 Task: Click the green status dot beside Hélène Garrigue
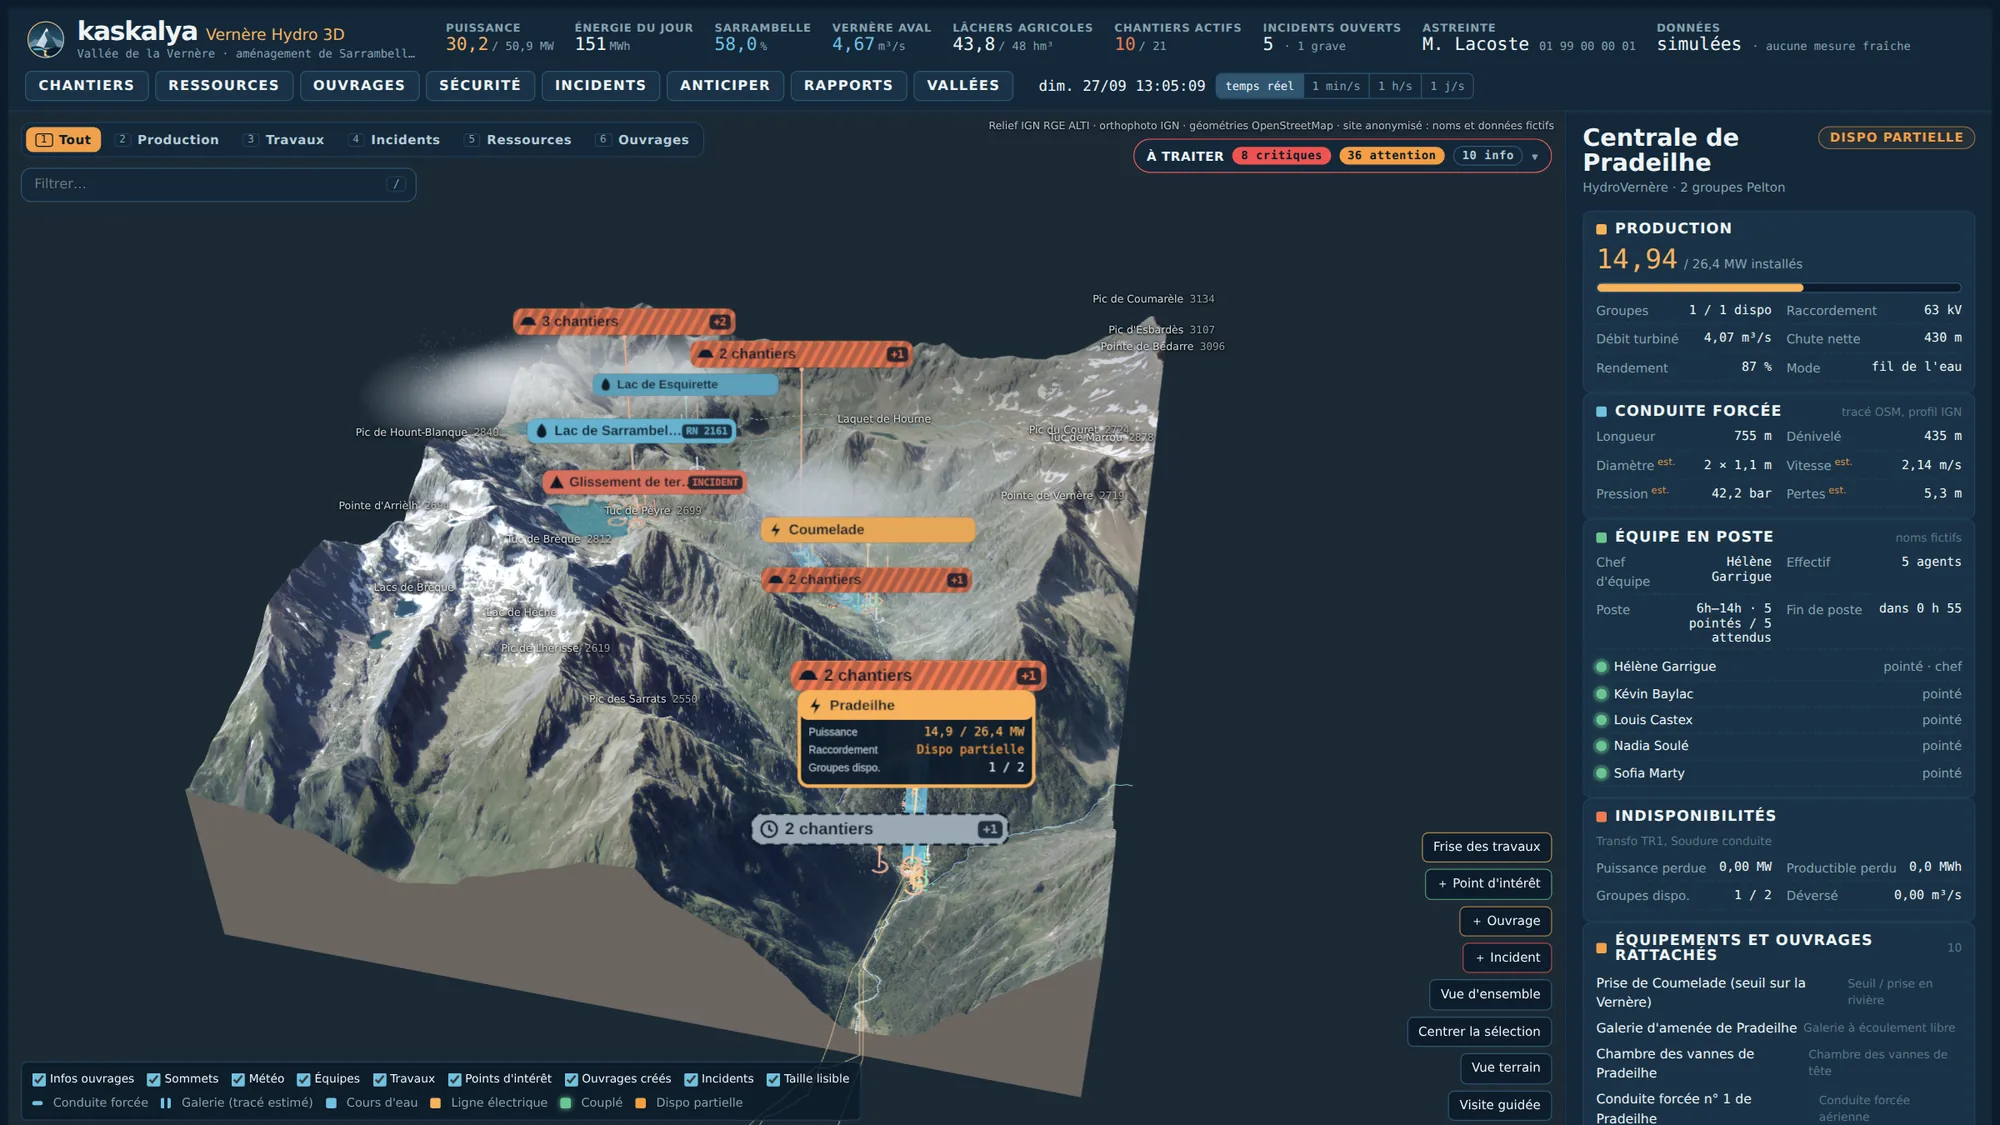(x=1601, y=667)
